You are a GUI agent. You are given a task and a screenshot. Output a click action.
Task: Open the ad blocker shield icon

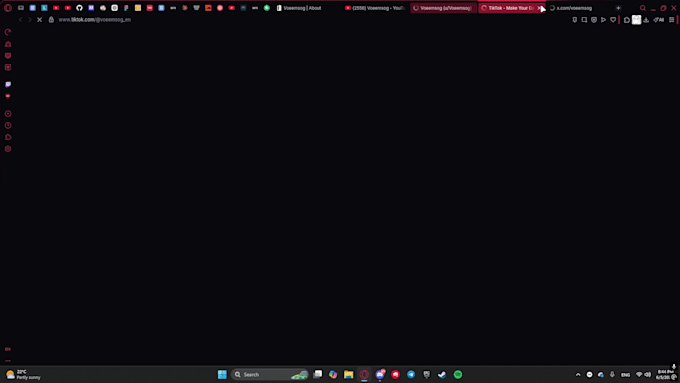[594, 20]
